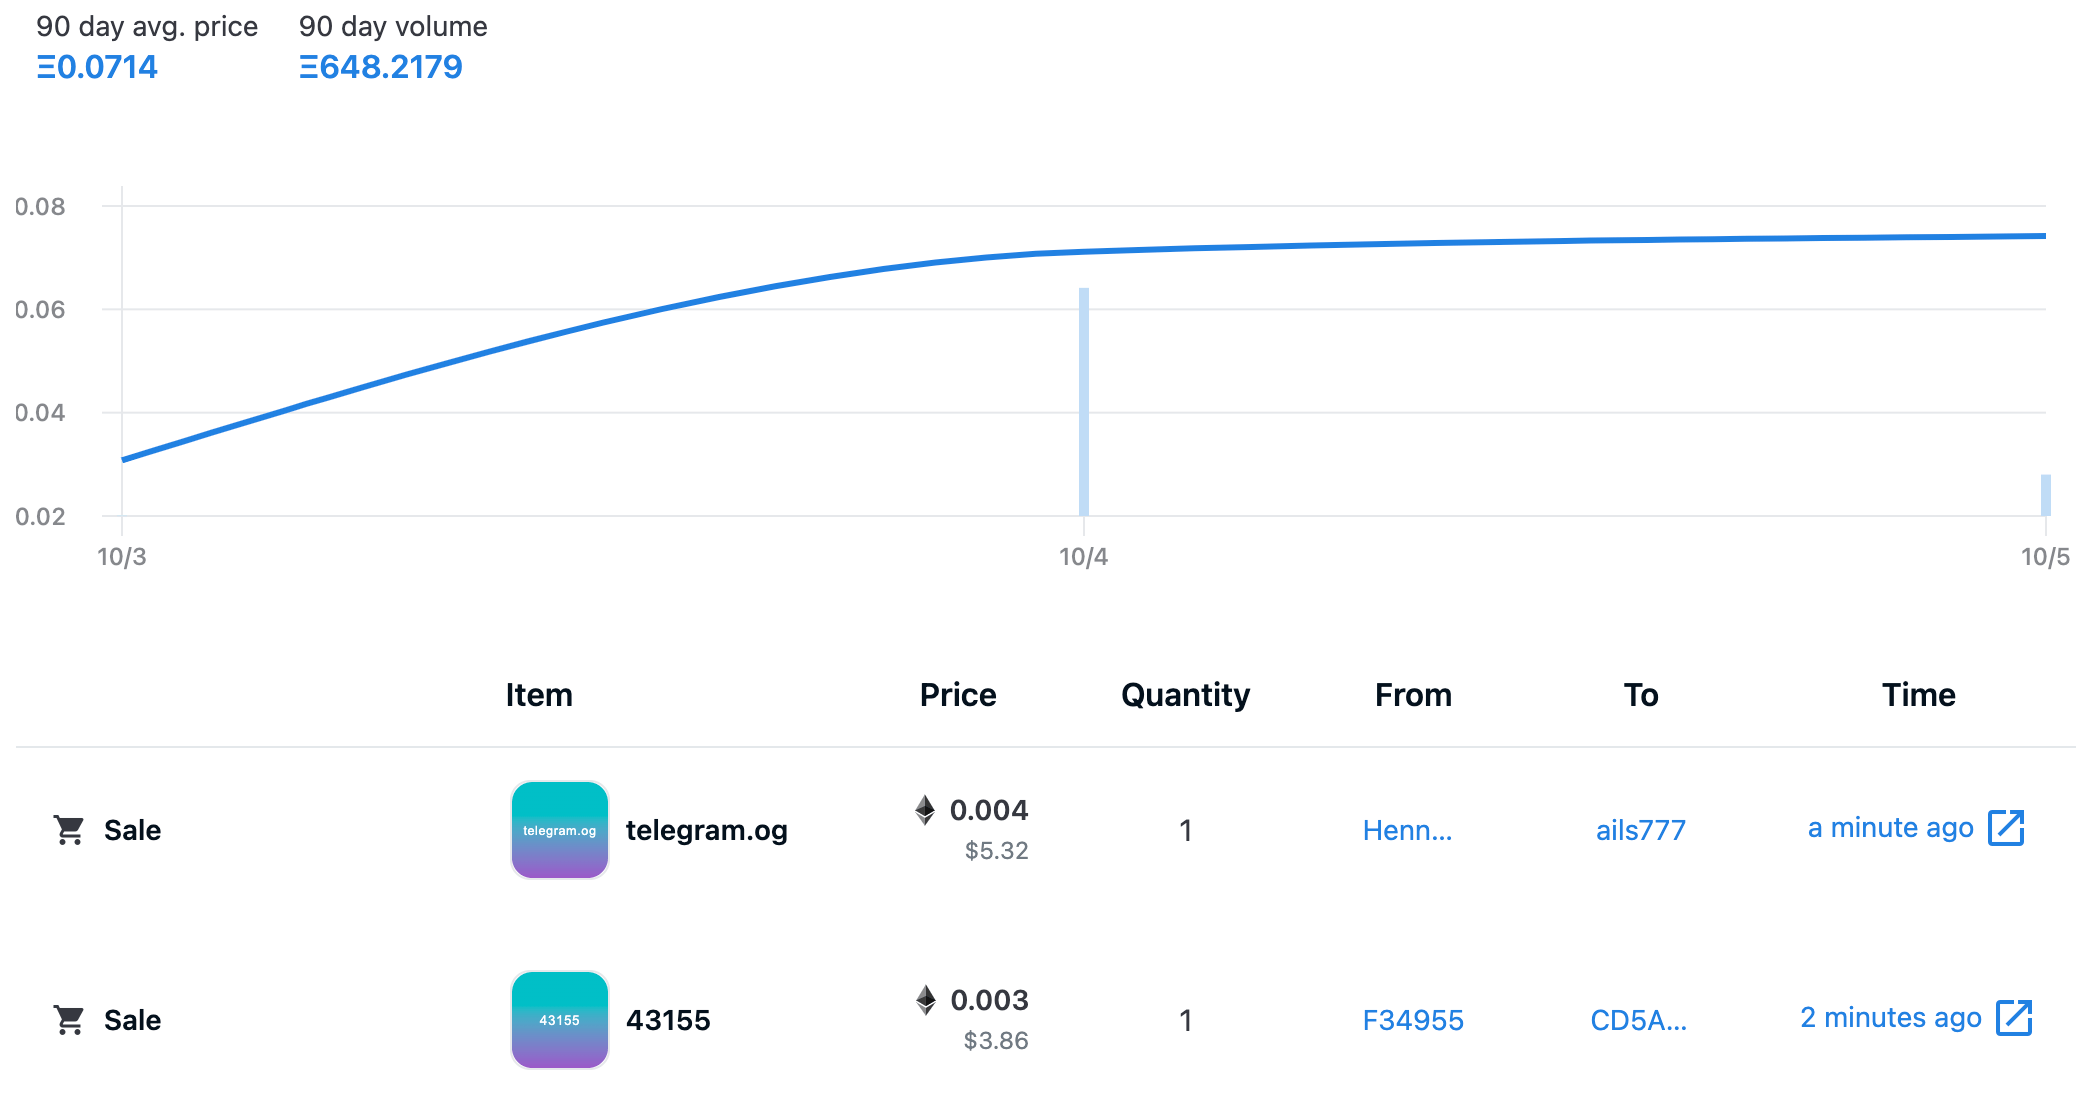Visit seller F34955 profile

[1413, 1020]
